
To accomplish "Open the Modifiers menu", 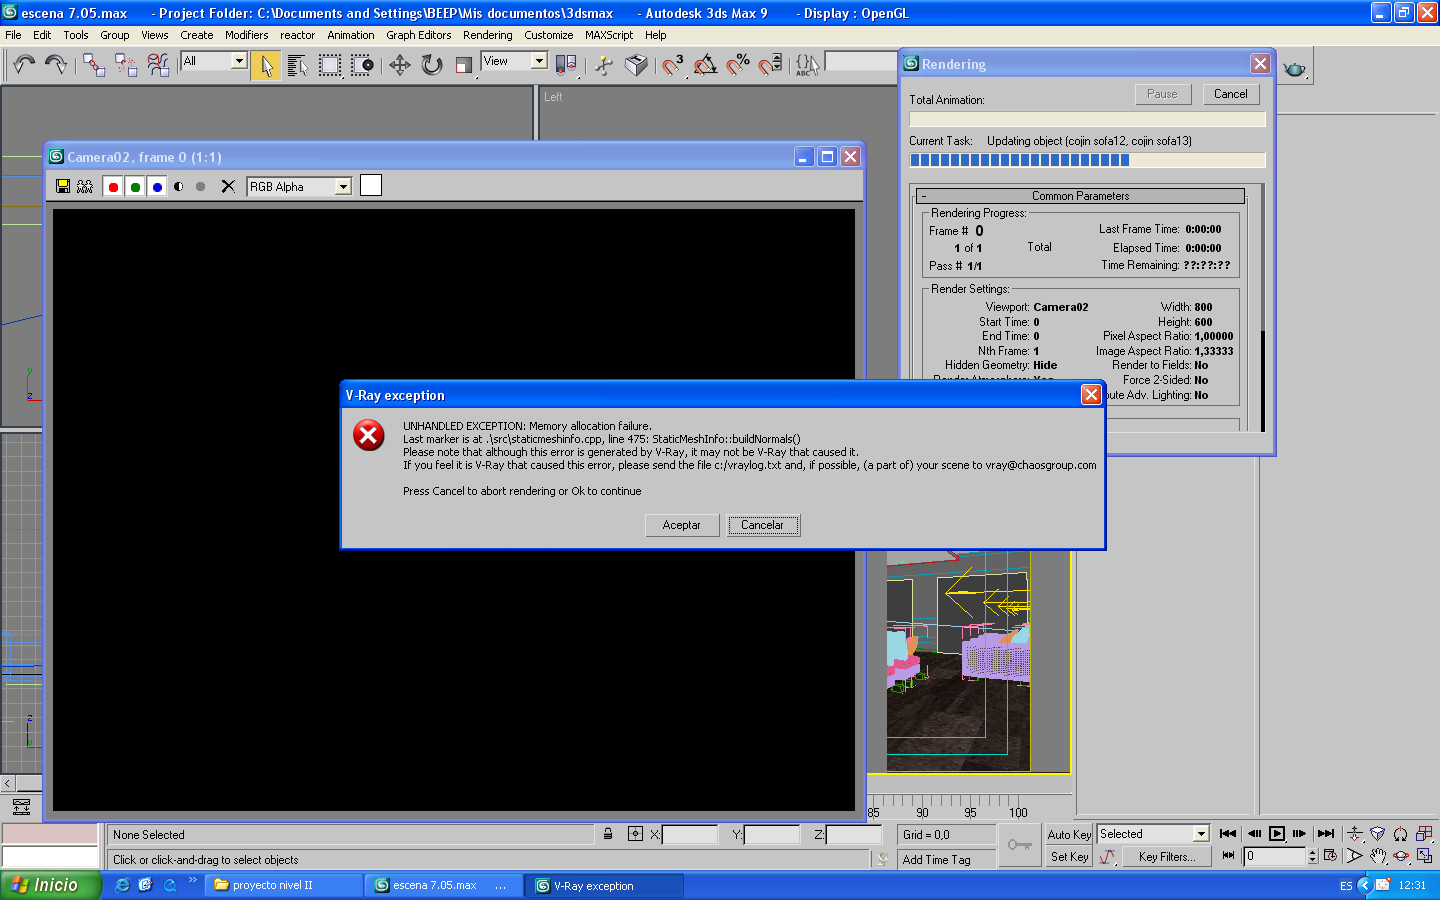I will point(246,35).
